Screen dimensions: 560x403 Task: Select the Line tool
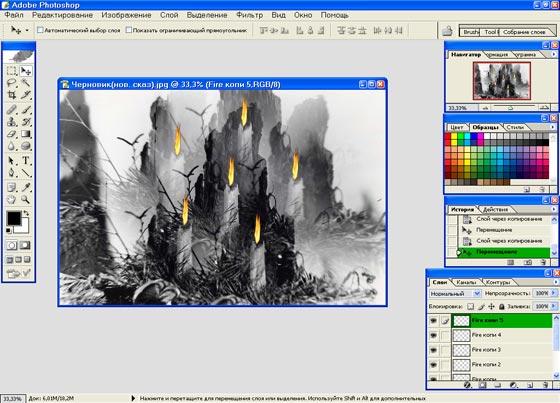click(26, 173)
